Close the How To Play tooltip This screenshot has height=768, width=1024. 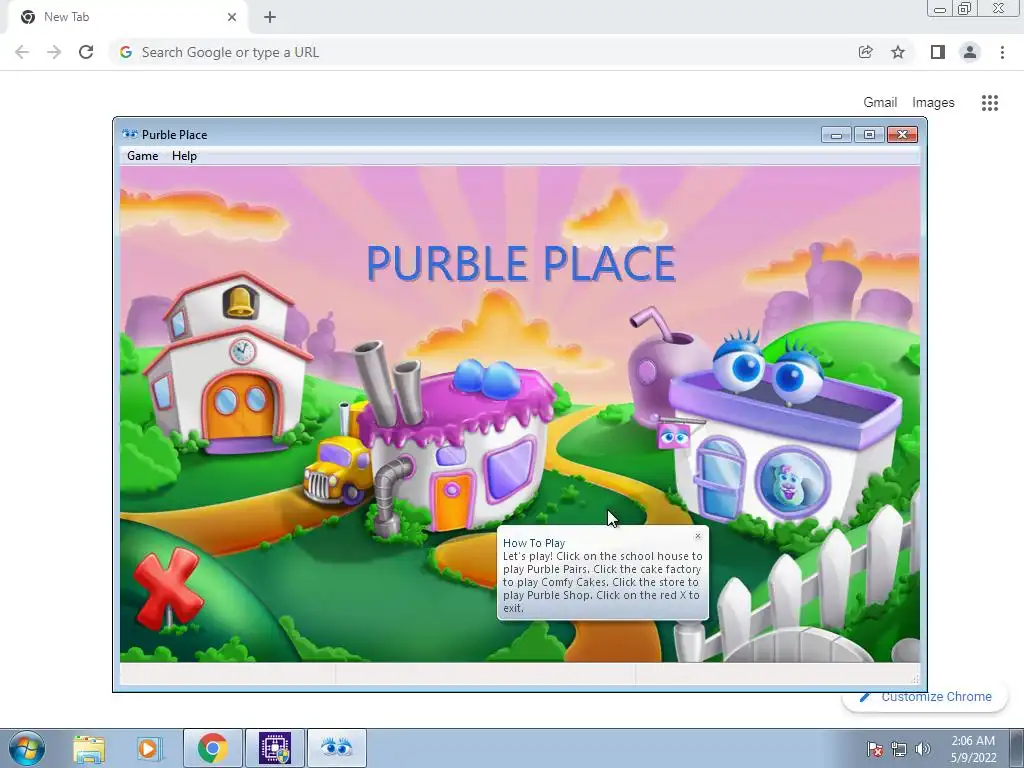697,536
